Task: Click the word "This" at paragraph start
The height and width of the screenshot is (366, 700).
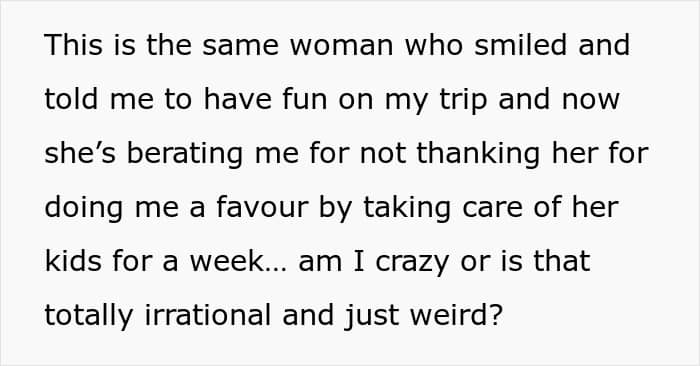Action: pos(74,45)
